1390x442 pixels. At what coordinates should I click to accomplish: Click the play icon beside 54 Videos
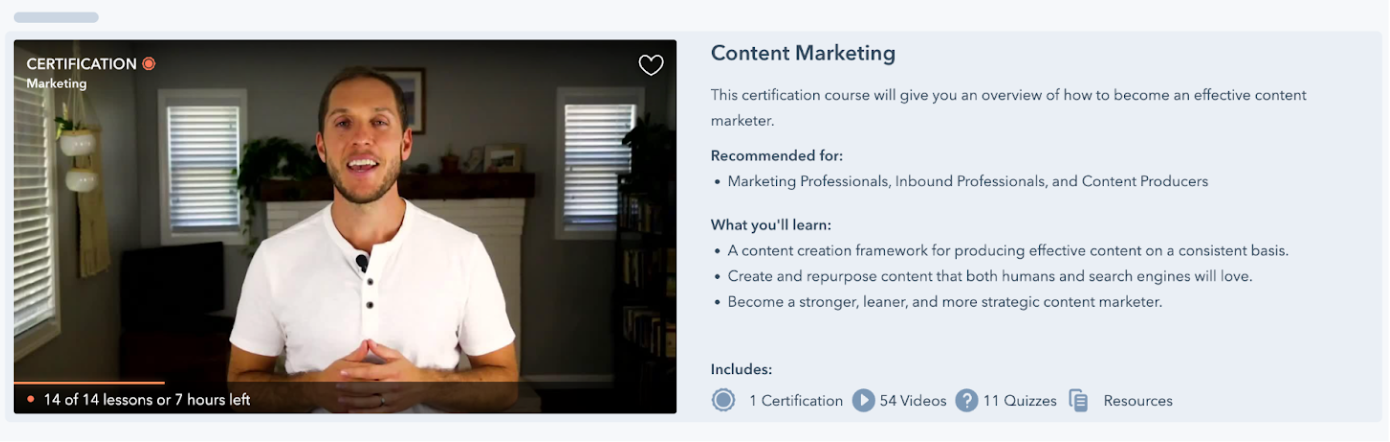(863, 400)
